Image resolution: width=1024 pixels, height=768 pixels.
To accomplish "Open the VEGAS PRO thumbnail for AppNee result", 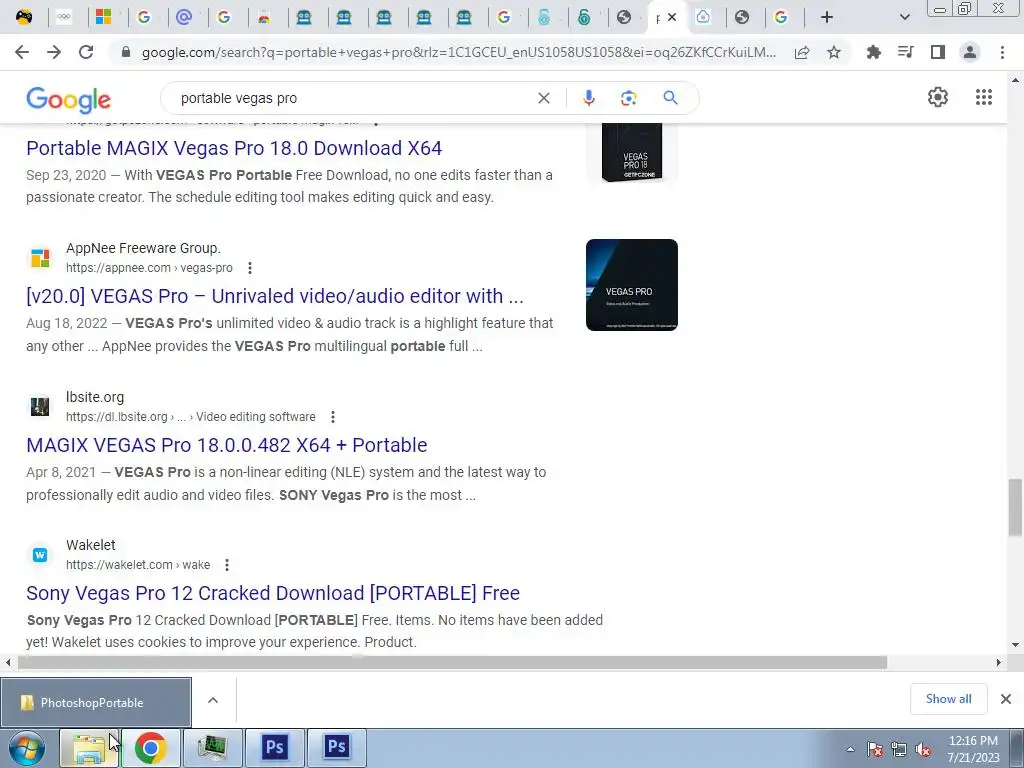I will [632, 285].
